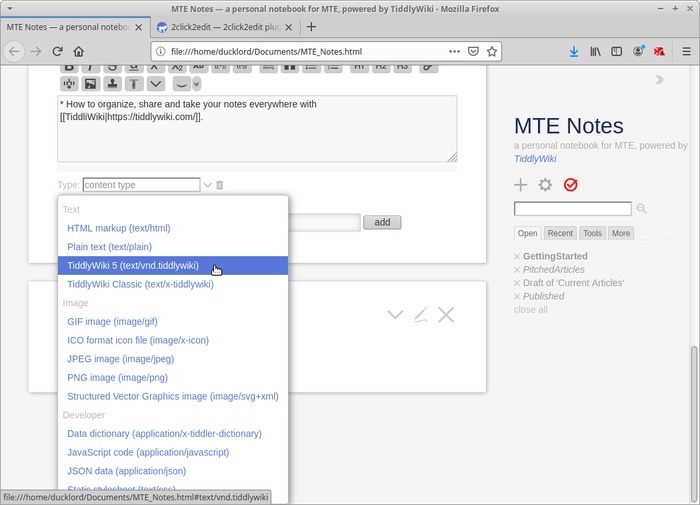Screen dimensions: 700x505
Task: Click the insert picture toolbar icon
Action: click(x=91, y=84)
